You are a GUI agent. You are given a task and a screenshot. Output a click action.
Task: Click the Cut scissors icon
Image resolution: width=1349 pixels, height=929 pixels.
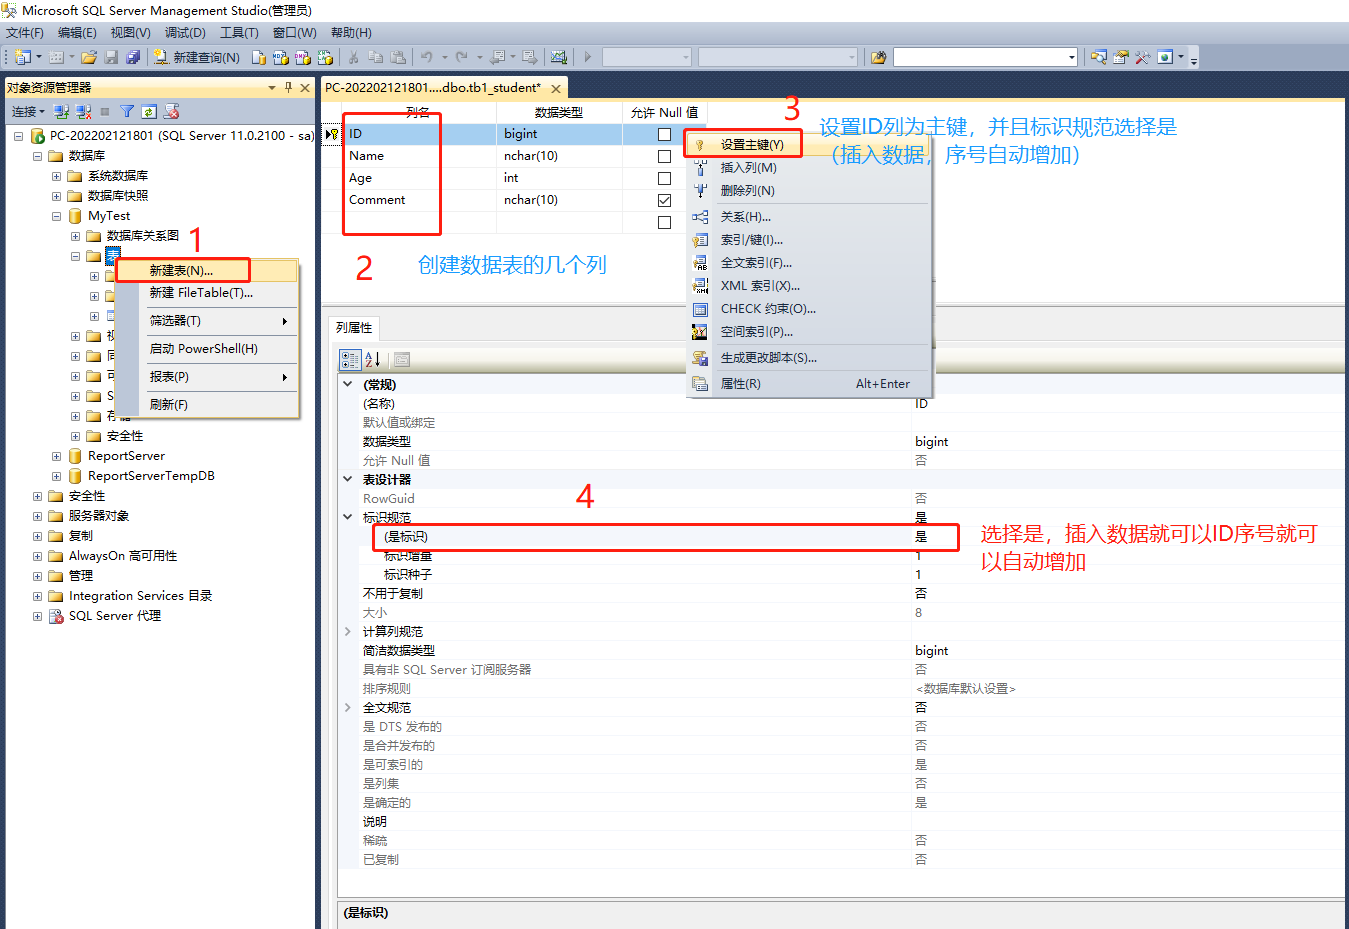(x=353, y=57)
